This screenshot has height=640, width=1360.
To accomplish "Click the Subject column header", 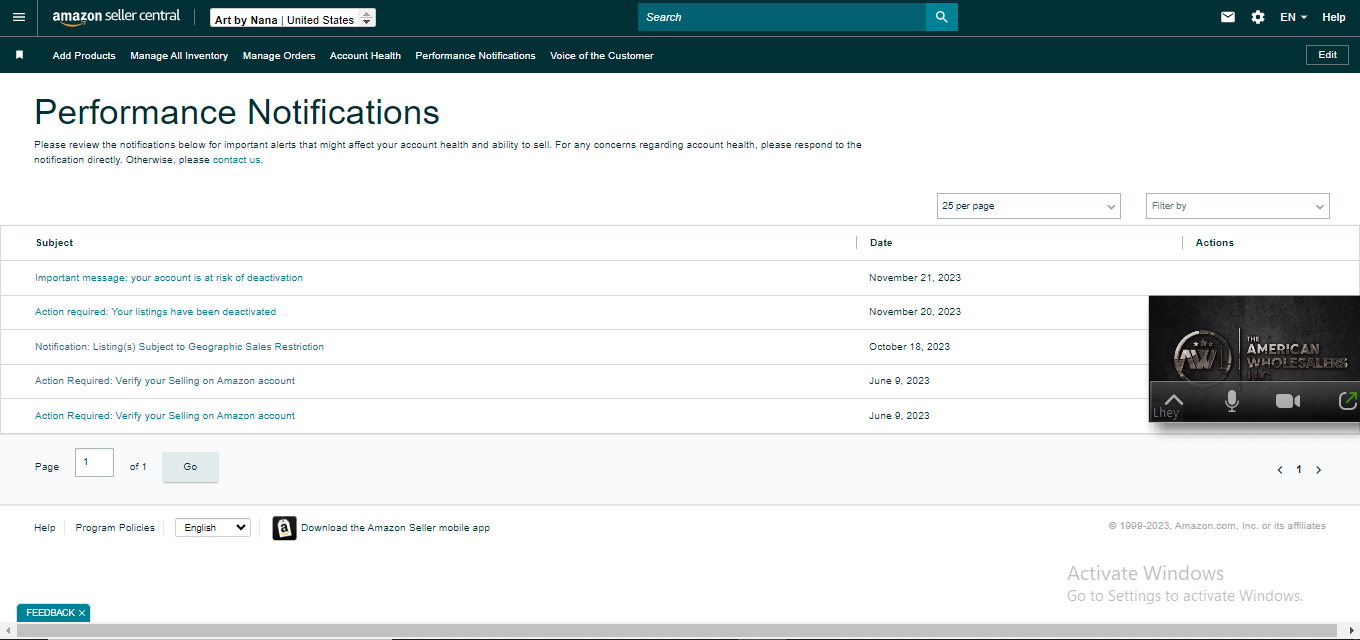I will click(x=54, y=243).
